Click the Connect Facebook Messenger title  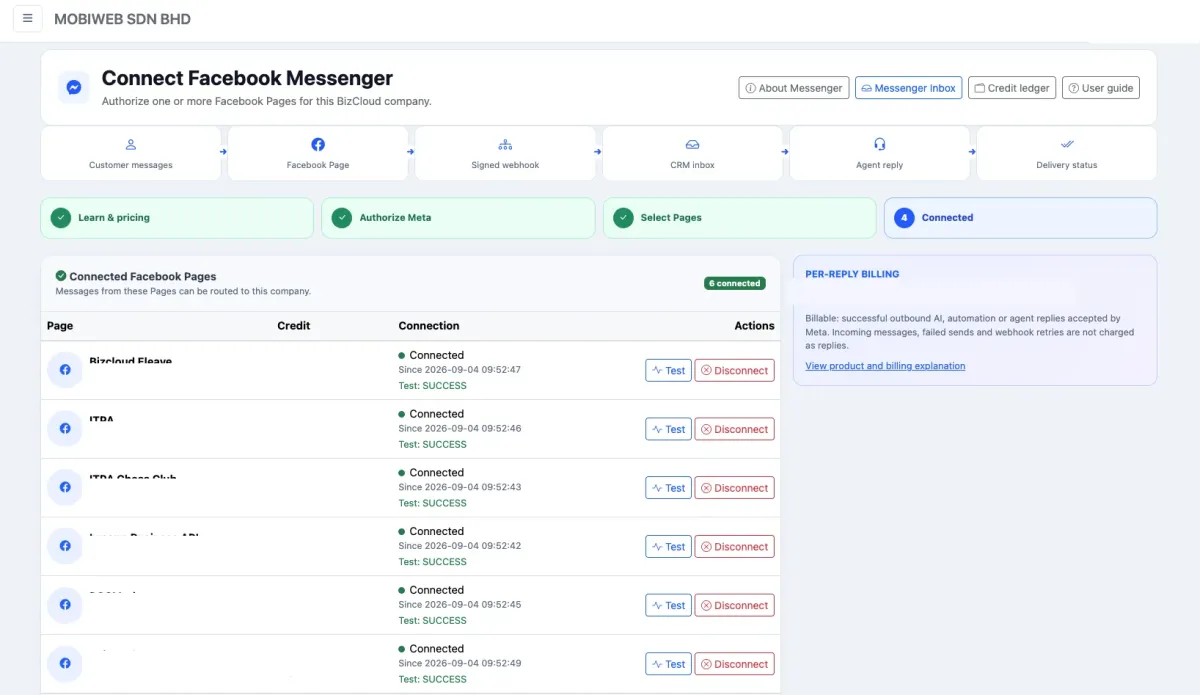click(x=247, y=78)
